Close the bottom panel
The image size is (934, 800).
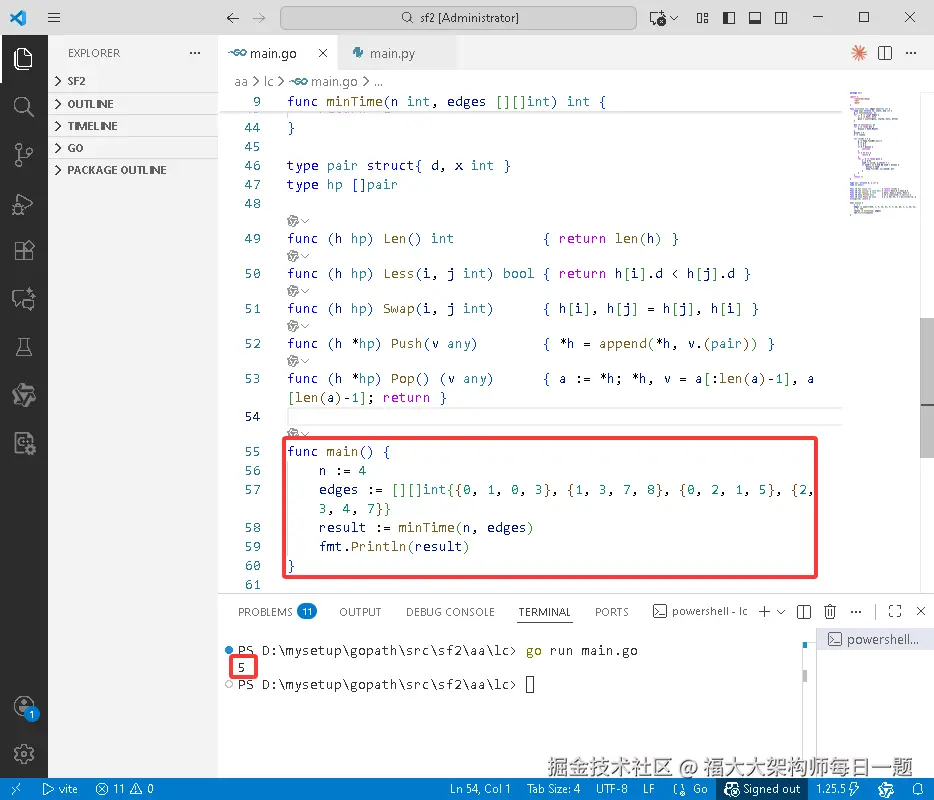(921, 611)
